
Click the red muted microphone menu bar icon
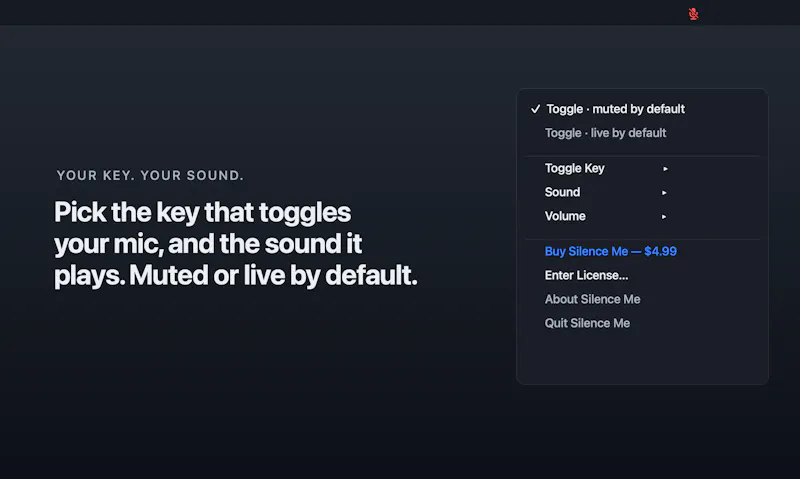coord(693,14)
